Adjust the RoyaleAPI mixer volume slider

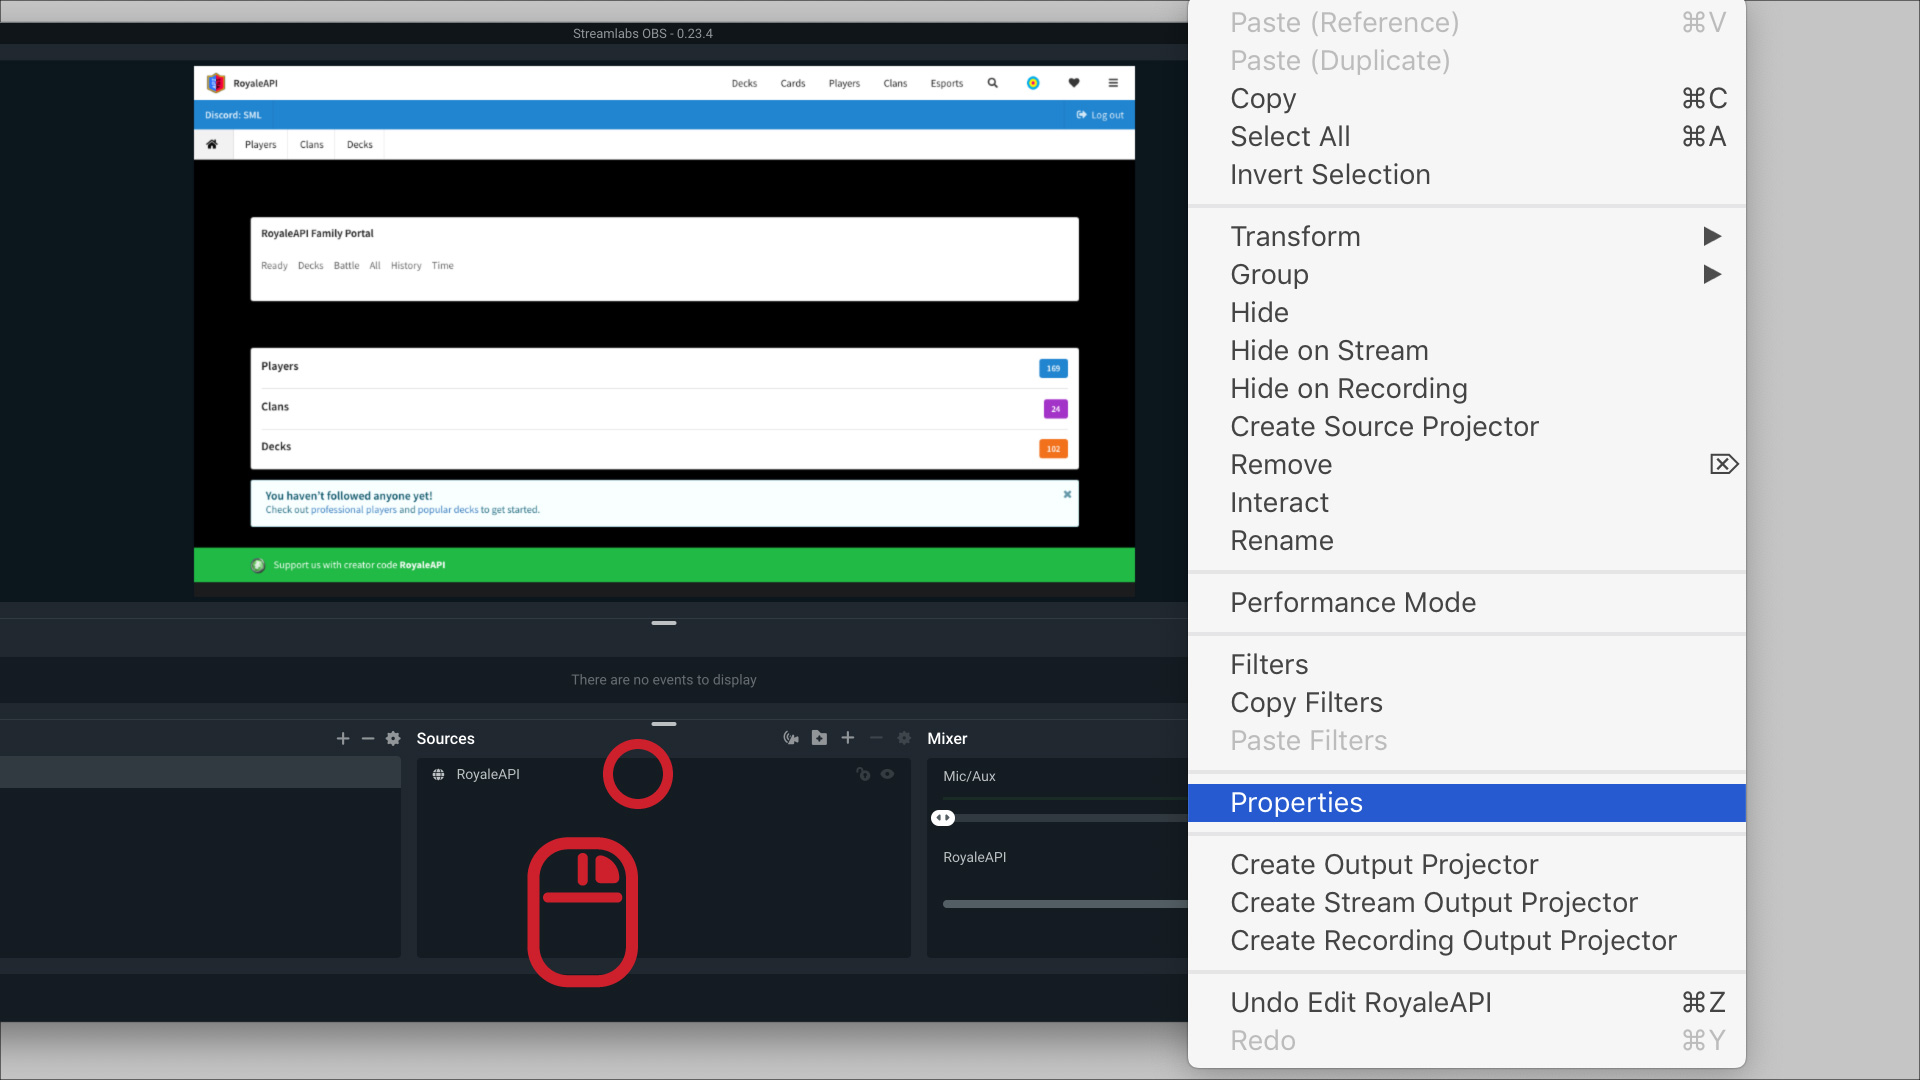(x=1065, y=904)
